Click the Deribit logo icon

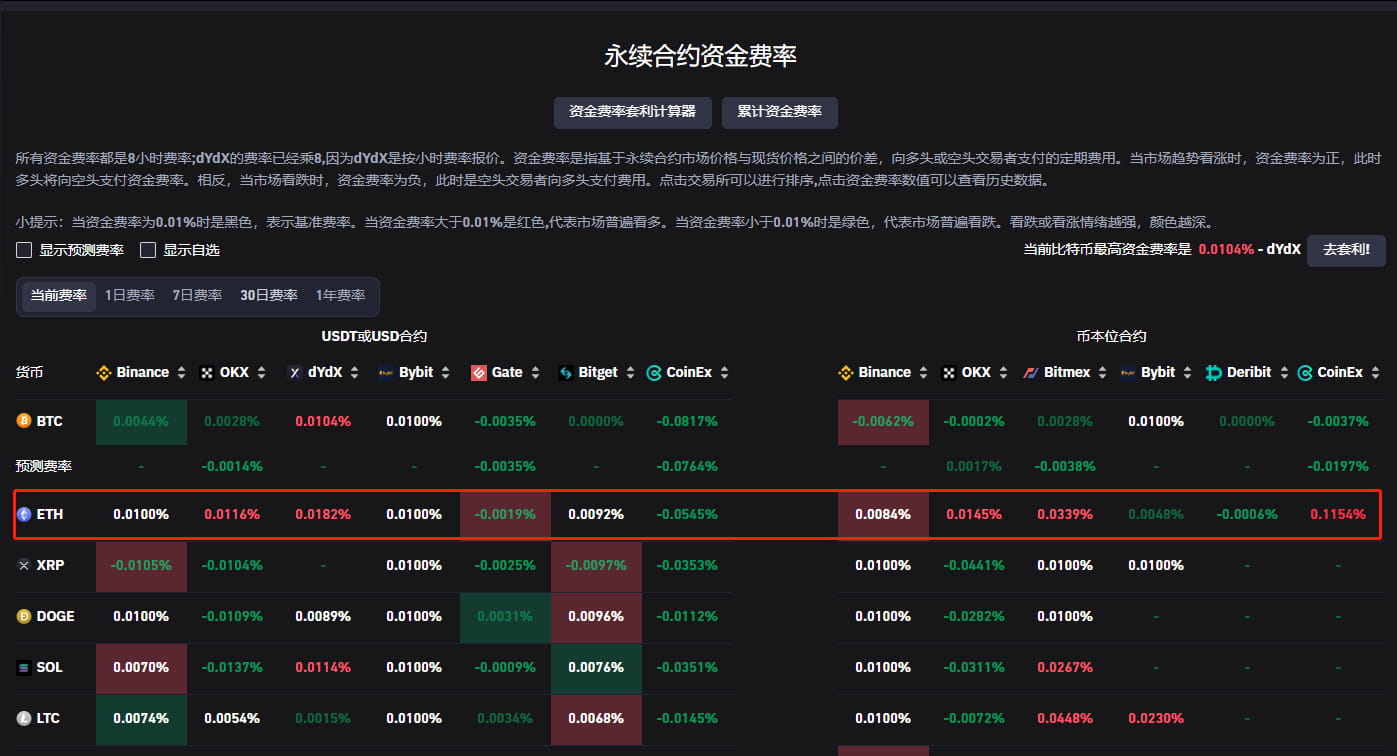click(x=1214, y=373)
